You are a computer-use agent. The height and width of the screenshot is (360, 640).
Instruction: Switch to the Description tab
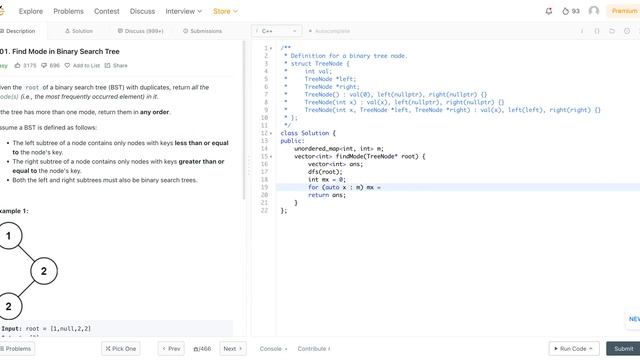click(x=18, y=31)
